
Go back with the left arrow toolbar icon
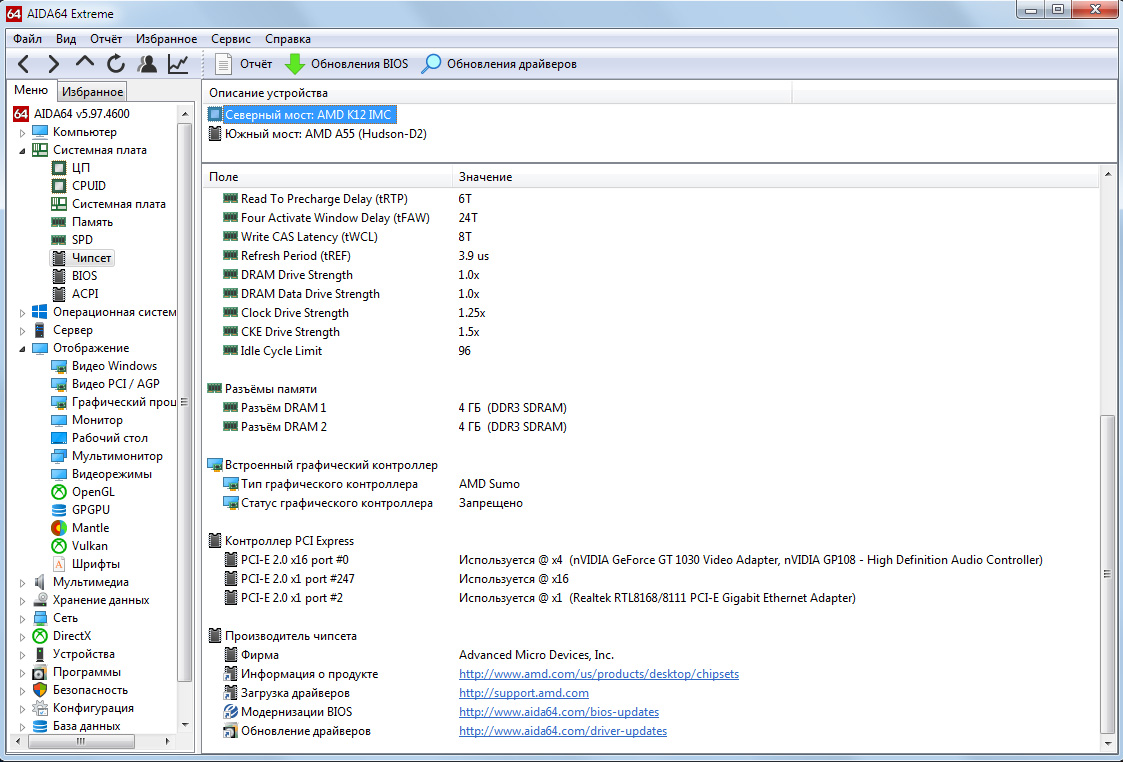pyautogui.click(x=24, y=64)
